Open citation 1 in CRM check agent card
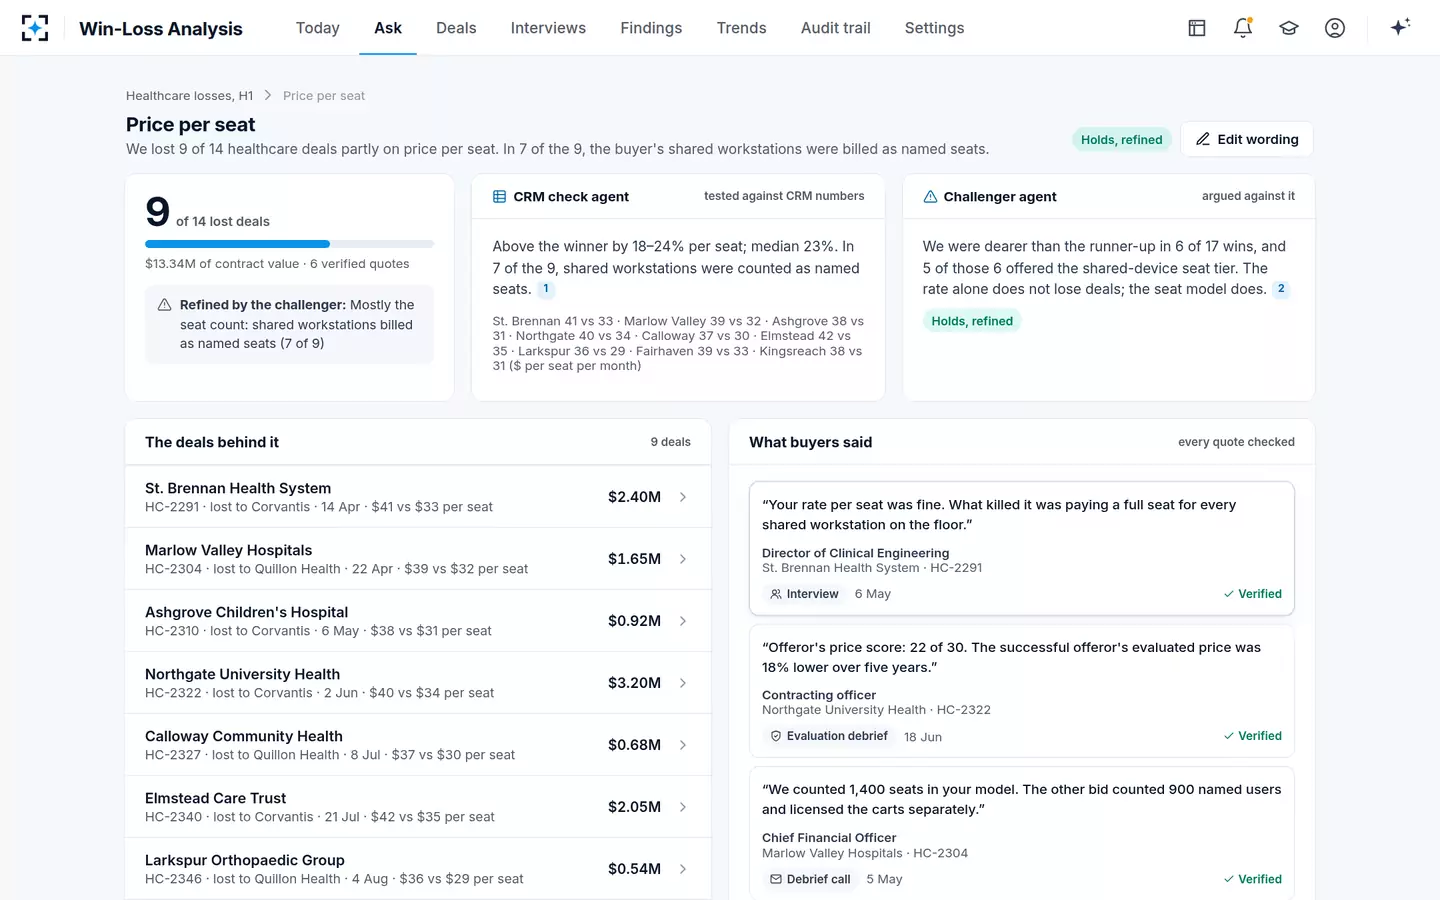Viewport: 1440px width, 900px height. (546, 289)
